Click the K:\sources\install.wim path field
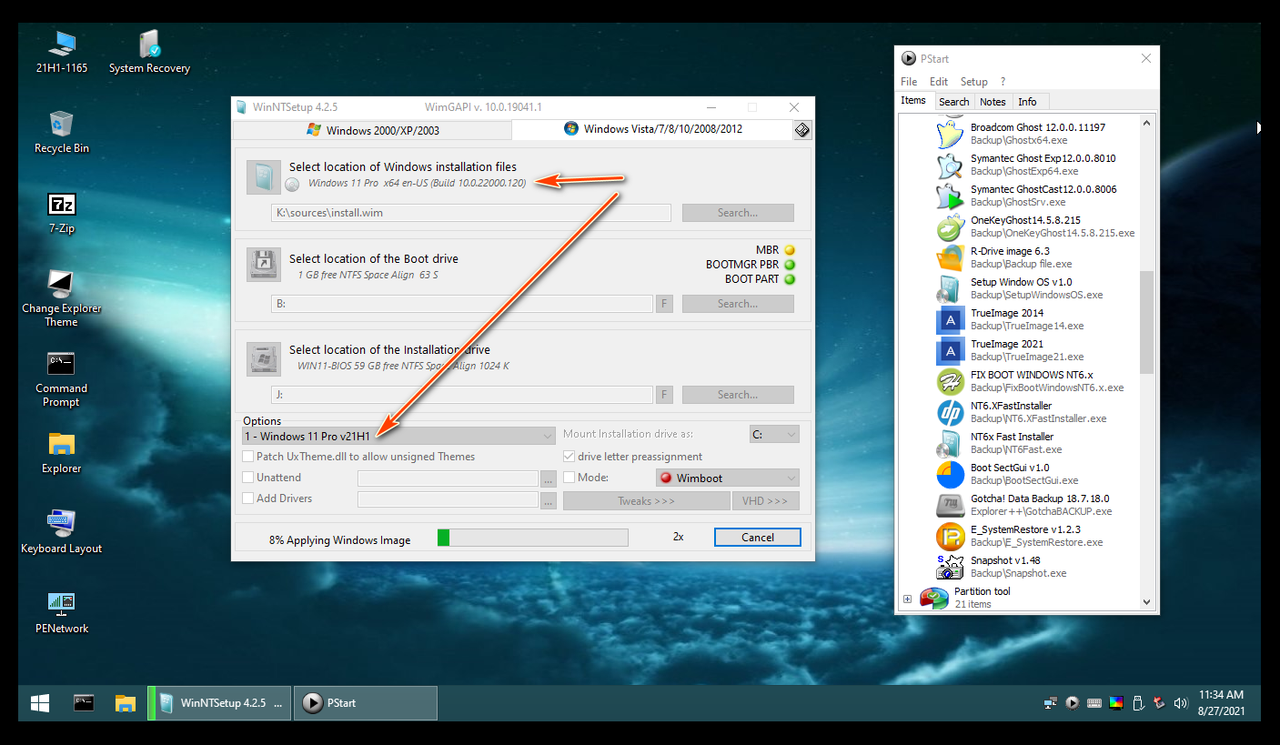Screen dimensions: 1280x745 pyautogui.click(x=471, y=213)
